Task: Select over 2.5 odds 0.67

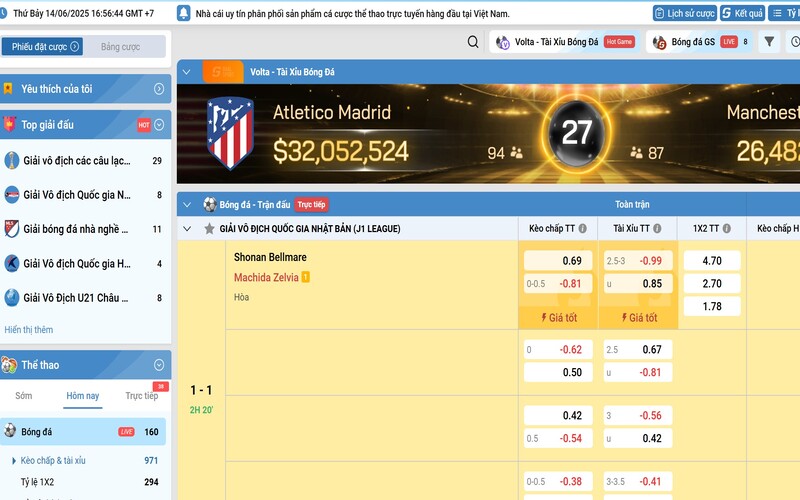Action: point(638,349)
